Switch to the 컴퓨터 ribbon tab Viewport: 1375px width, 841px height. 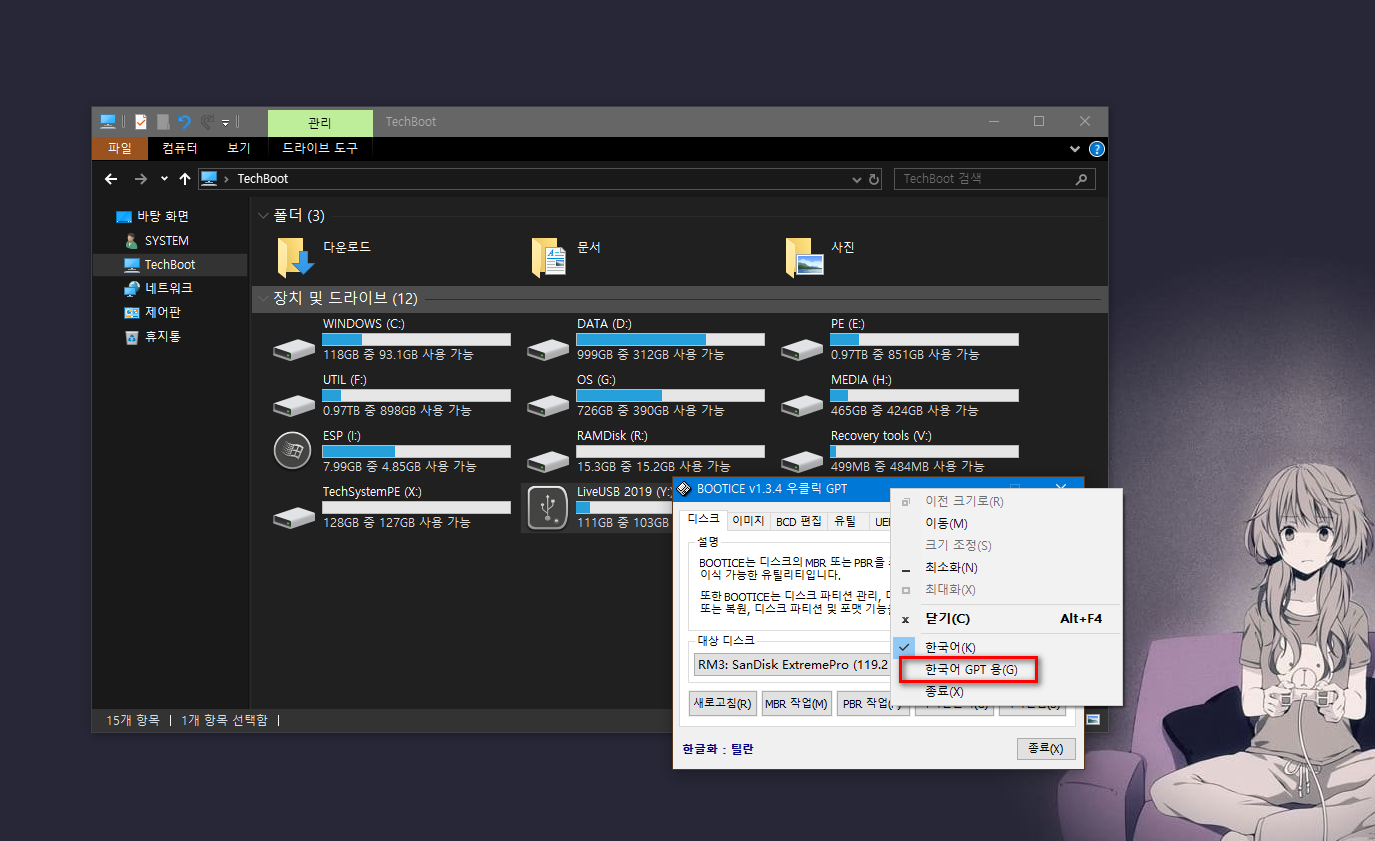(x=180, y=148)
